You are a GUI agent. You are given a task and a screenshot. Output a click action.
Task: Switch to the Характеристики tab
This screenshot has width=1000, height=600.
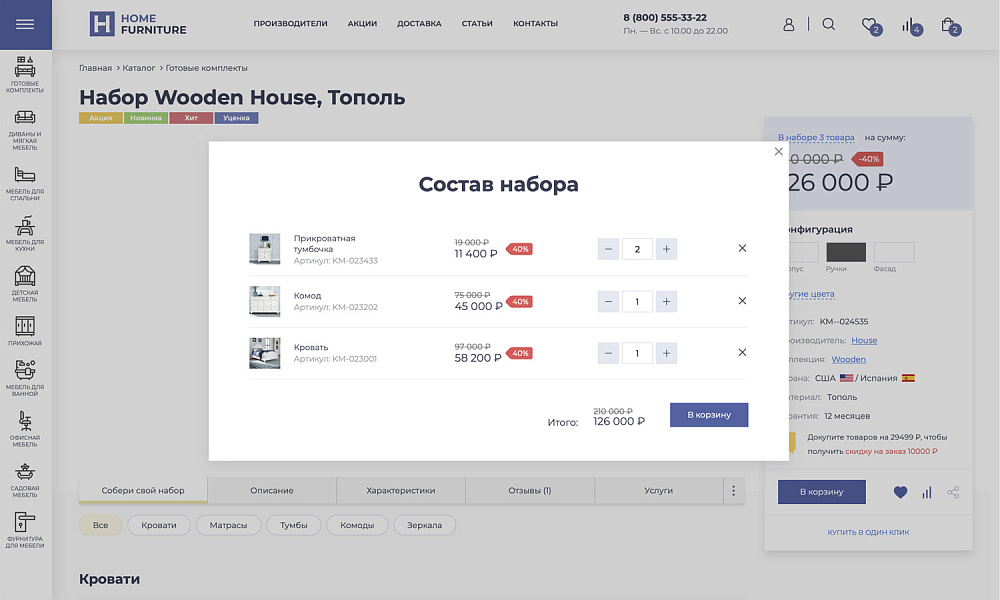pyautogui.click(x=402, y=490)
